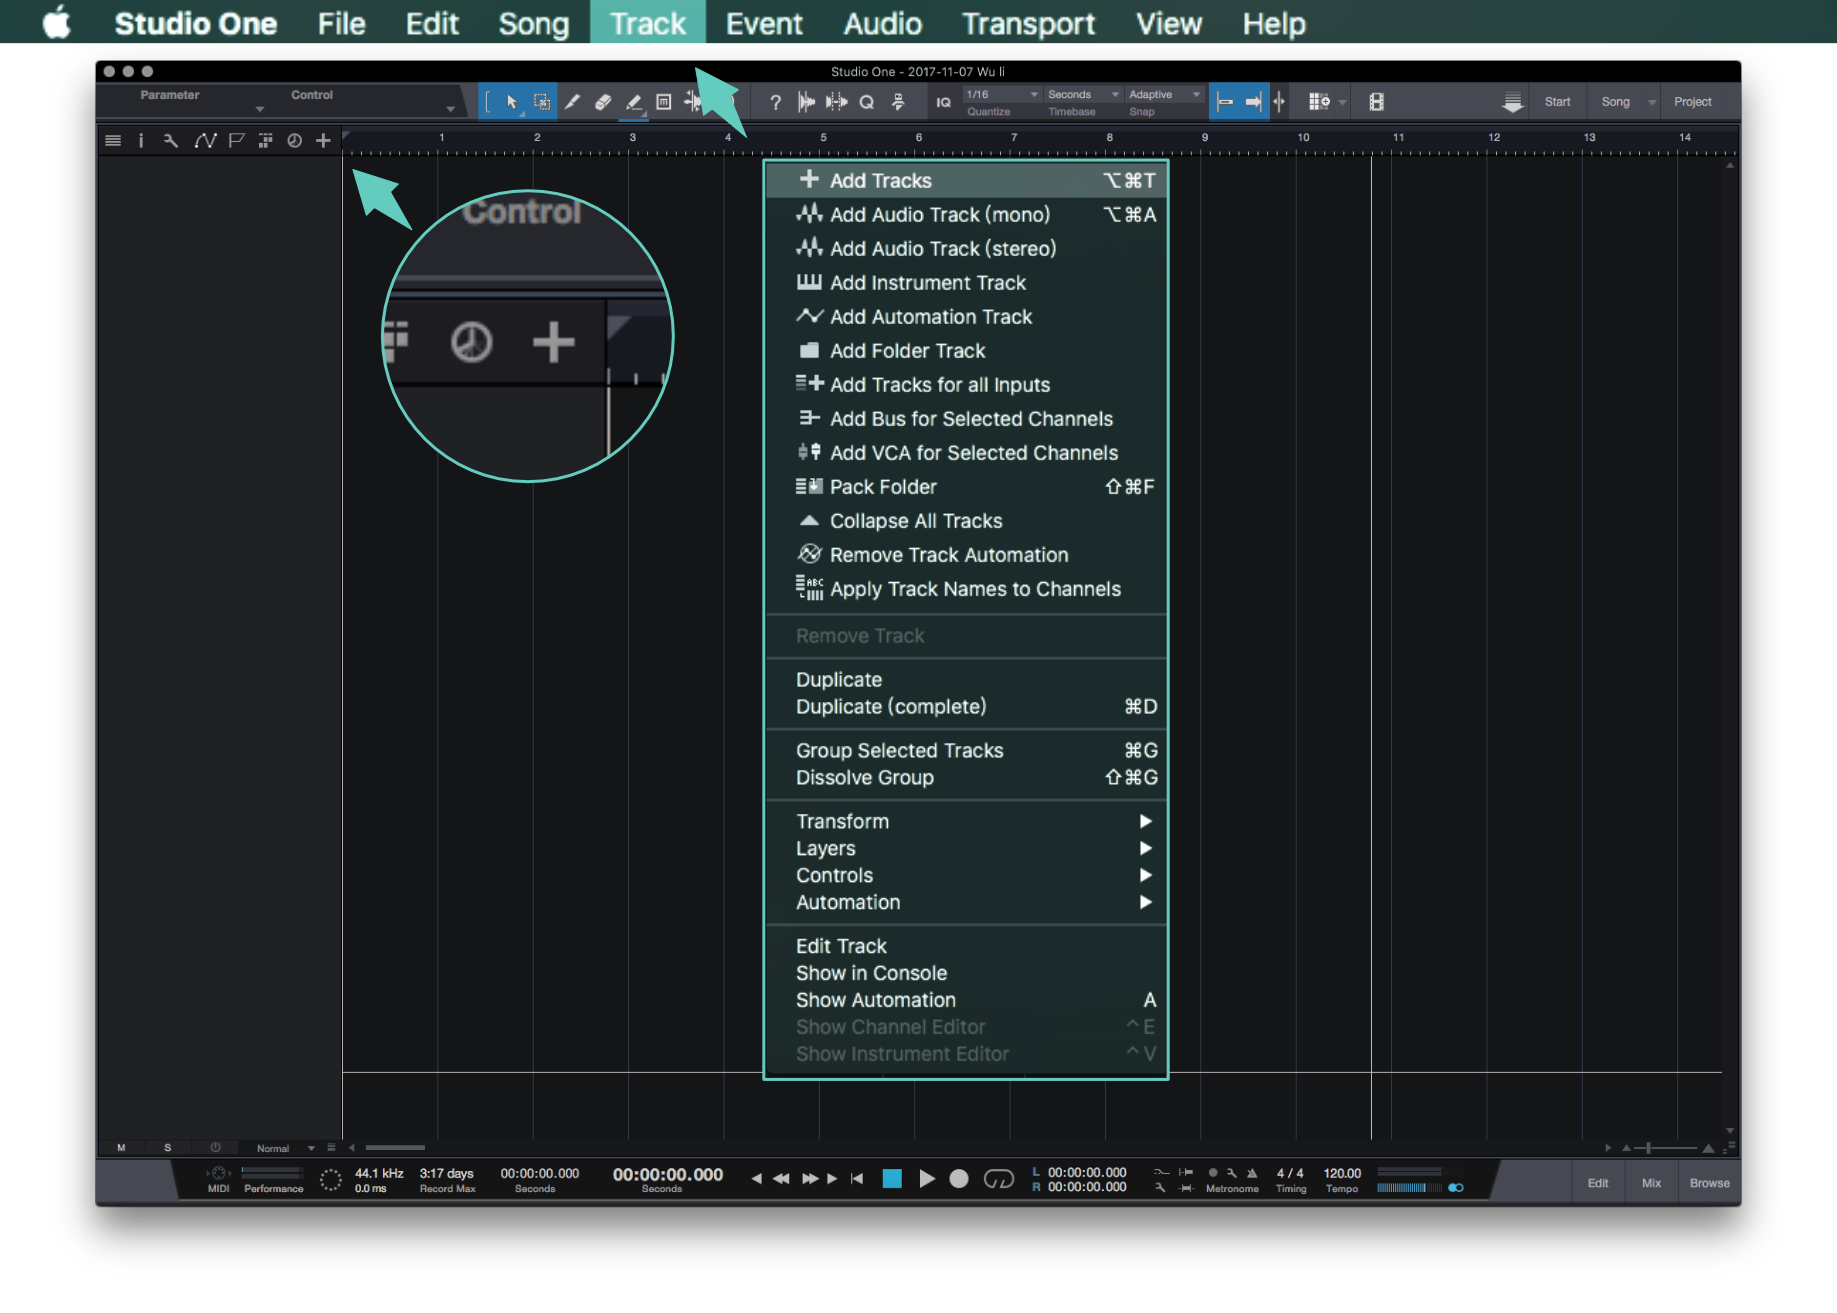Toggle the Loop button in transport

coord(999,1179)
